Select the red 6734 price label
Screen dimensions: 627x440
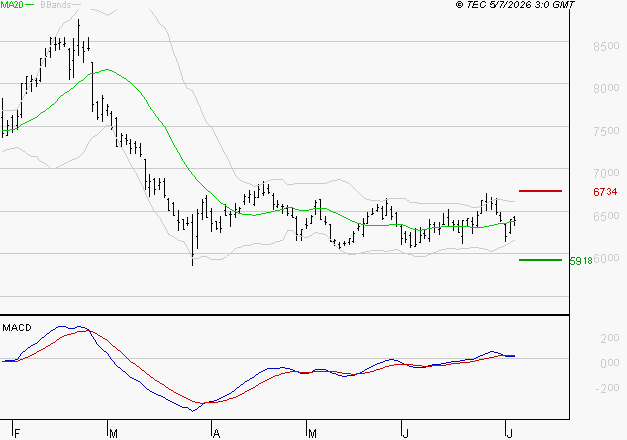pos(605,192)
